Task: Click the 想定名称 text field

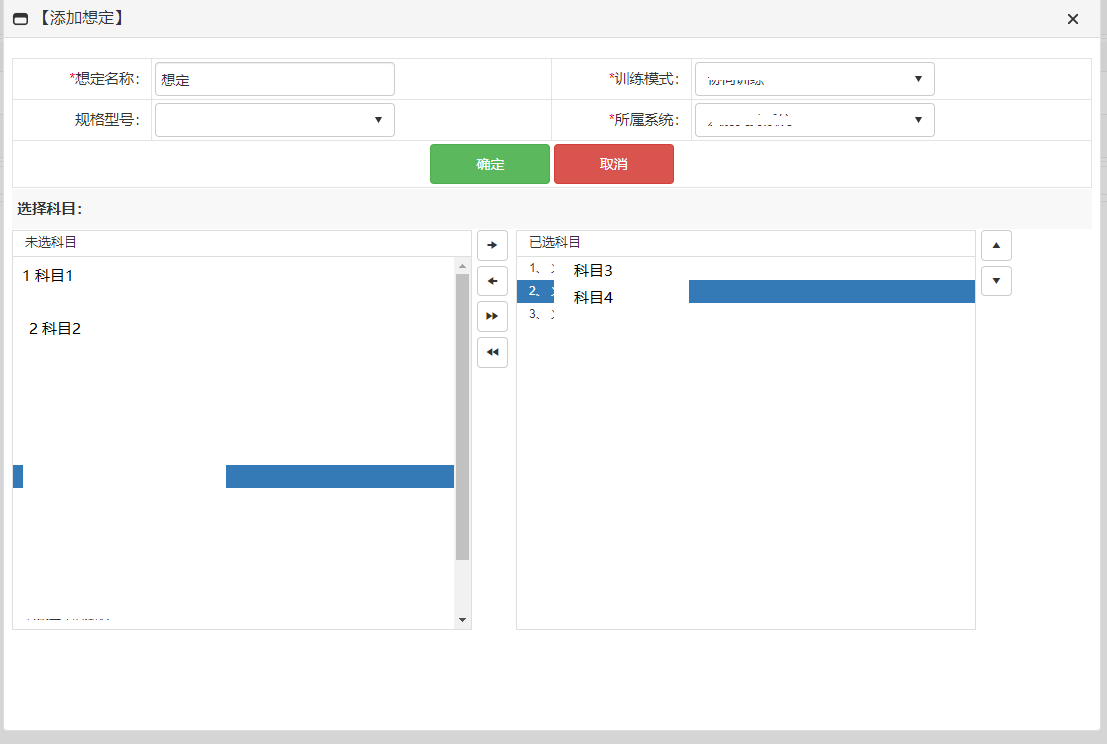Action: [x=275, y=79]
